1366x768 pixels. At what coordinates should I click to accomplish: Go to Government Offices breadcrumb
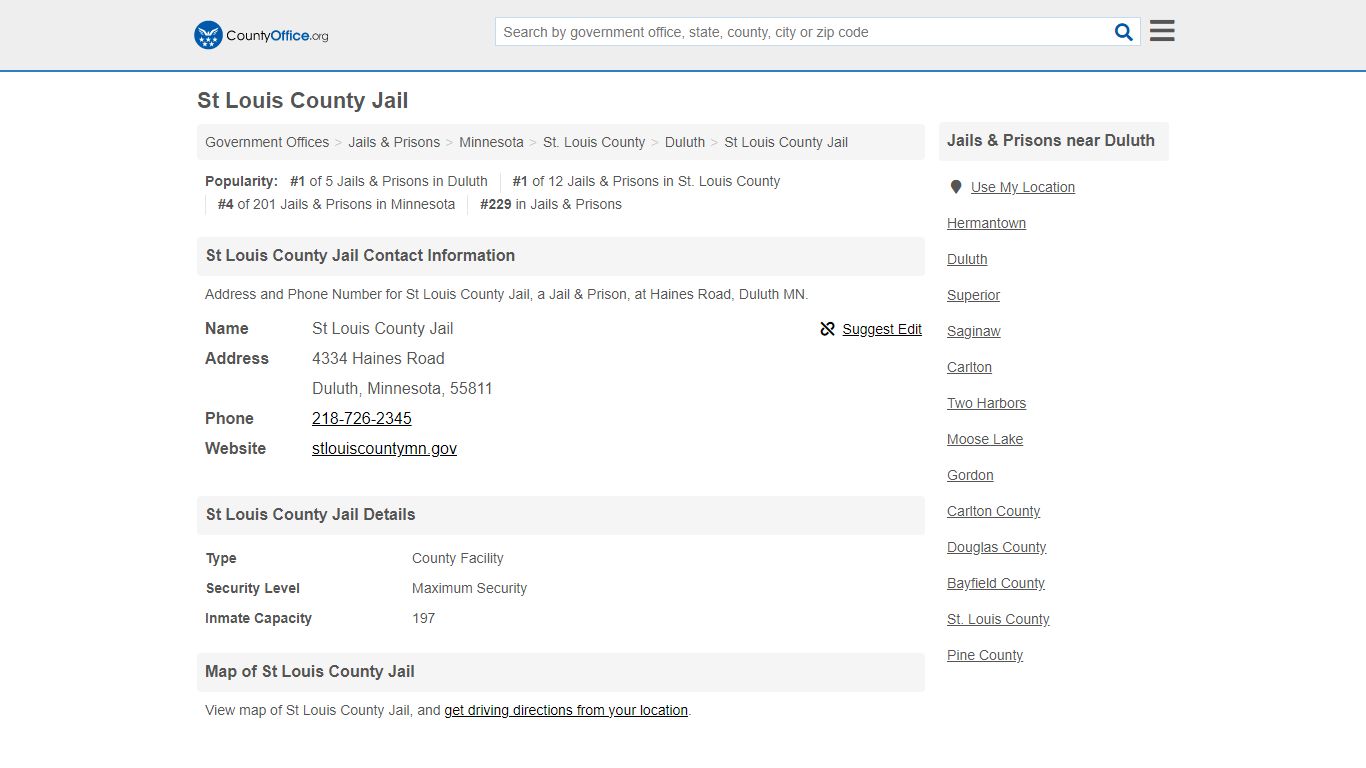point(267,142)
